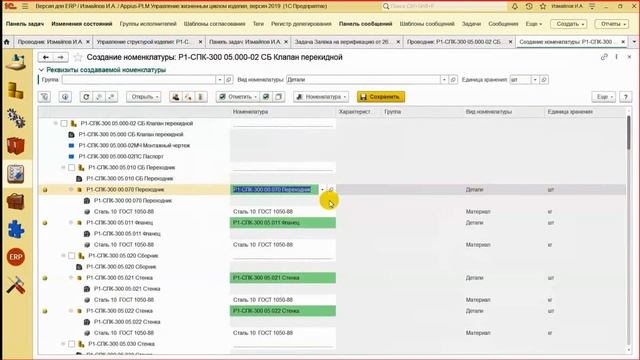Open checklist board section in sidebar
640x360 pixels.
[16, 174]
